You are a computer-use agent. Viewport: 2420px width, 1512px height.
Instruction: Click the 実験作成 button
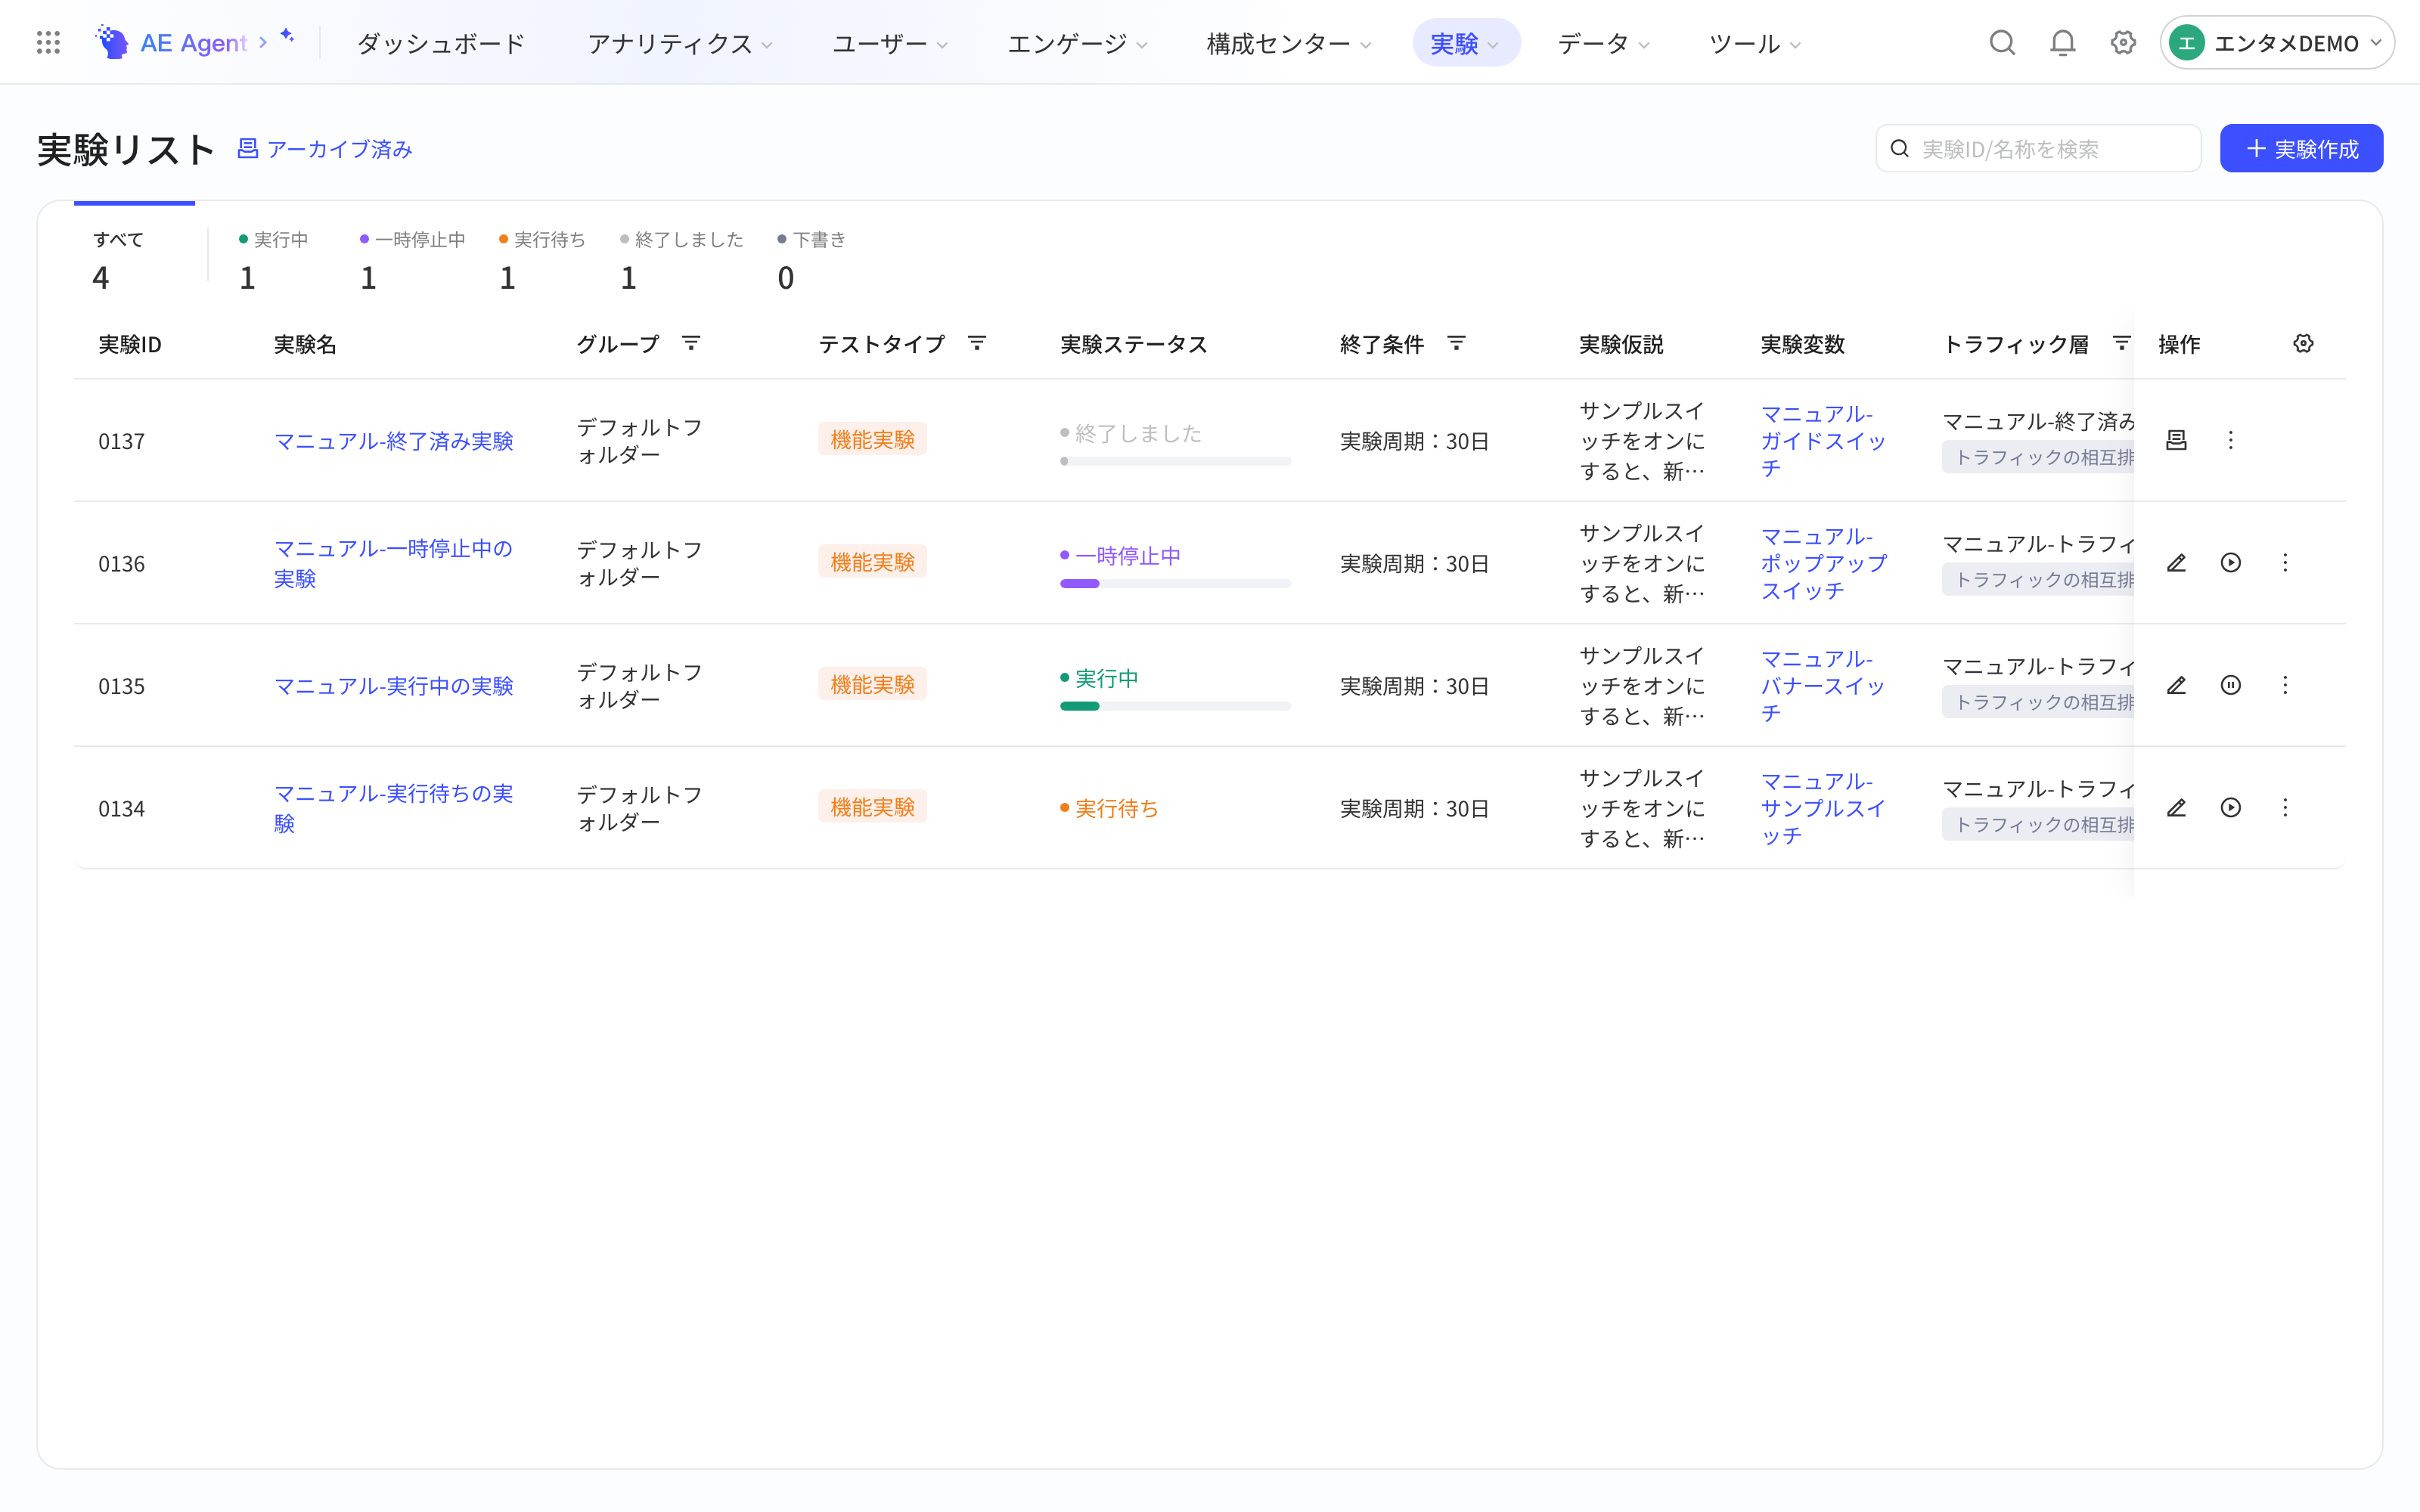pos(2301,148)
